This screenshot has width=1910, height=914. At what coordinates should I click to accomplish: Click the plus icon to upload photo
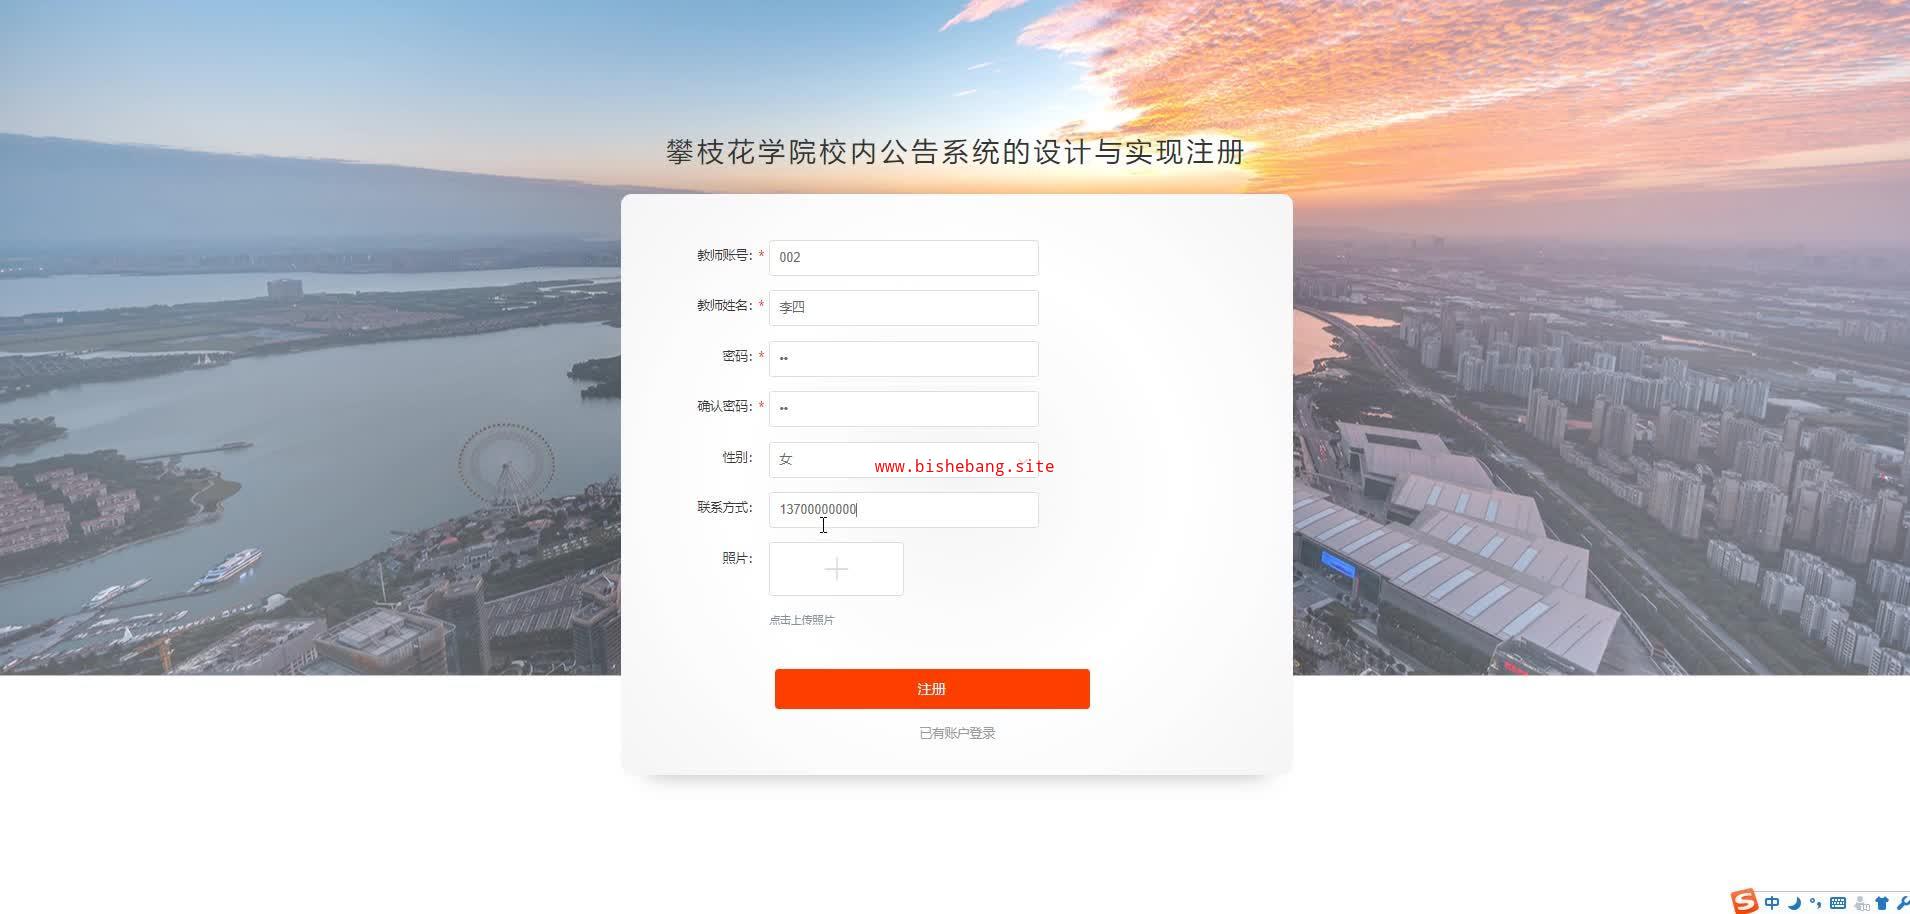(x=836, y=569)
